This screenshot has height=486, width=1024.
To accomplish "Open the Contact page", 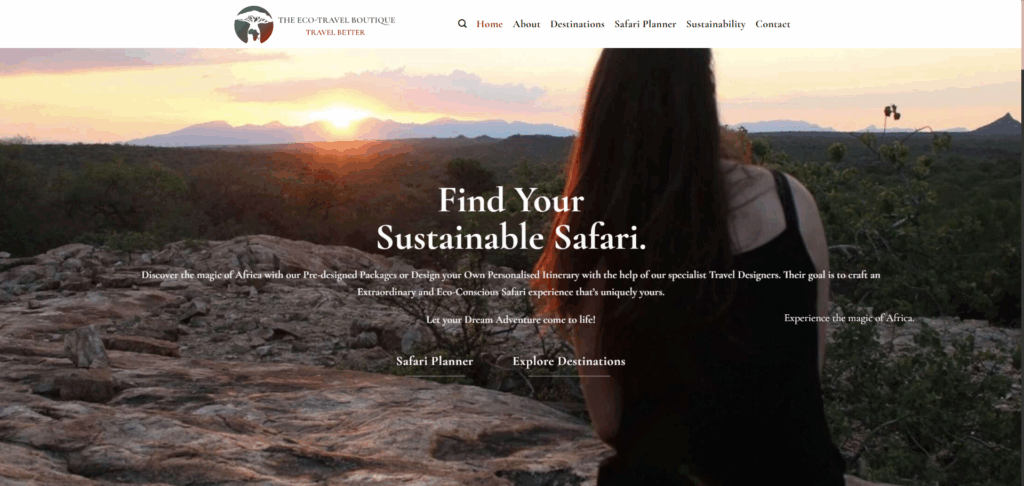I will point(773,24).
